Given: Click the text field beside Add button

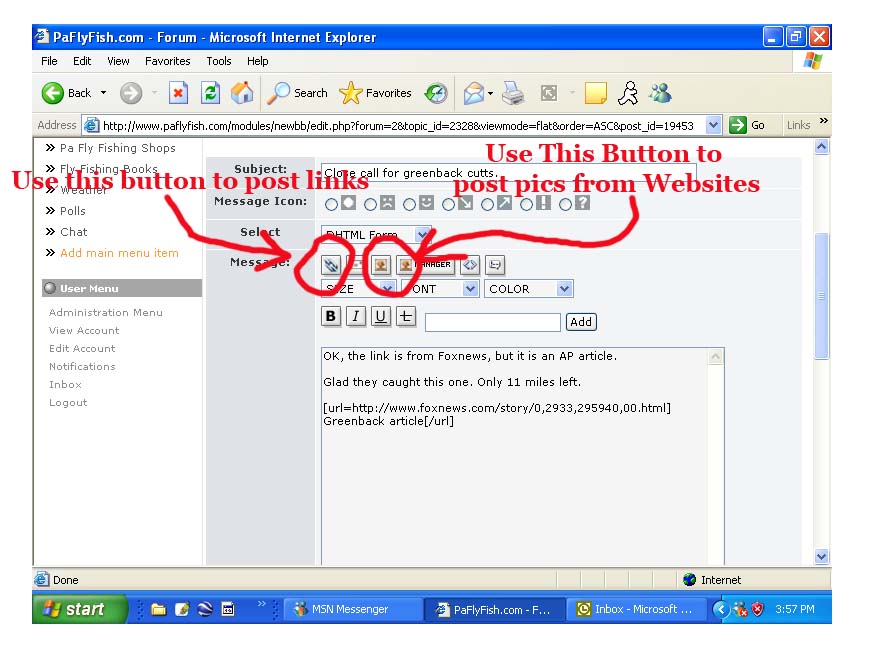Looking at the screenshot, I should (493, 322).
